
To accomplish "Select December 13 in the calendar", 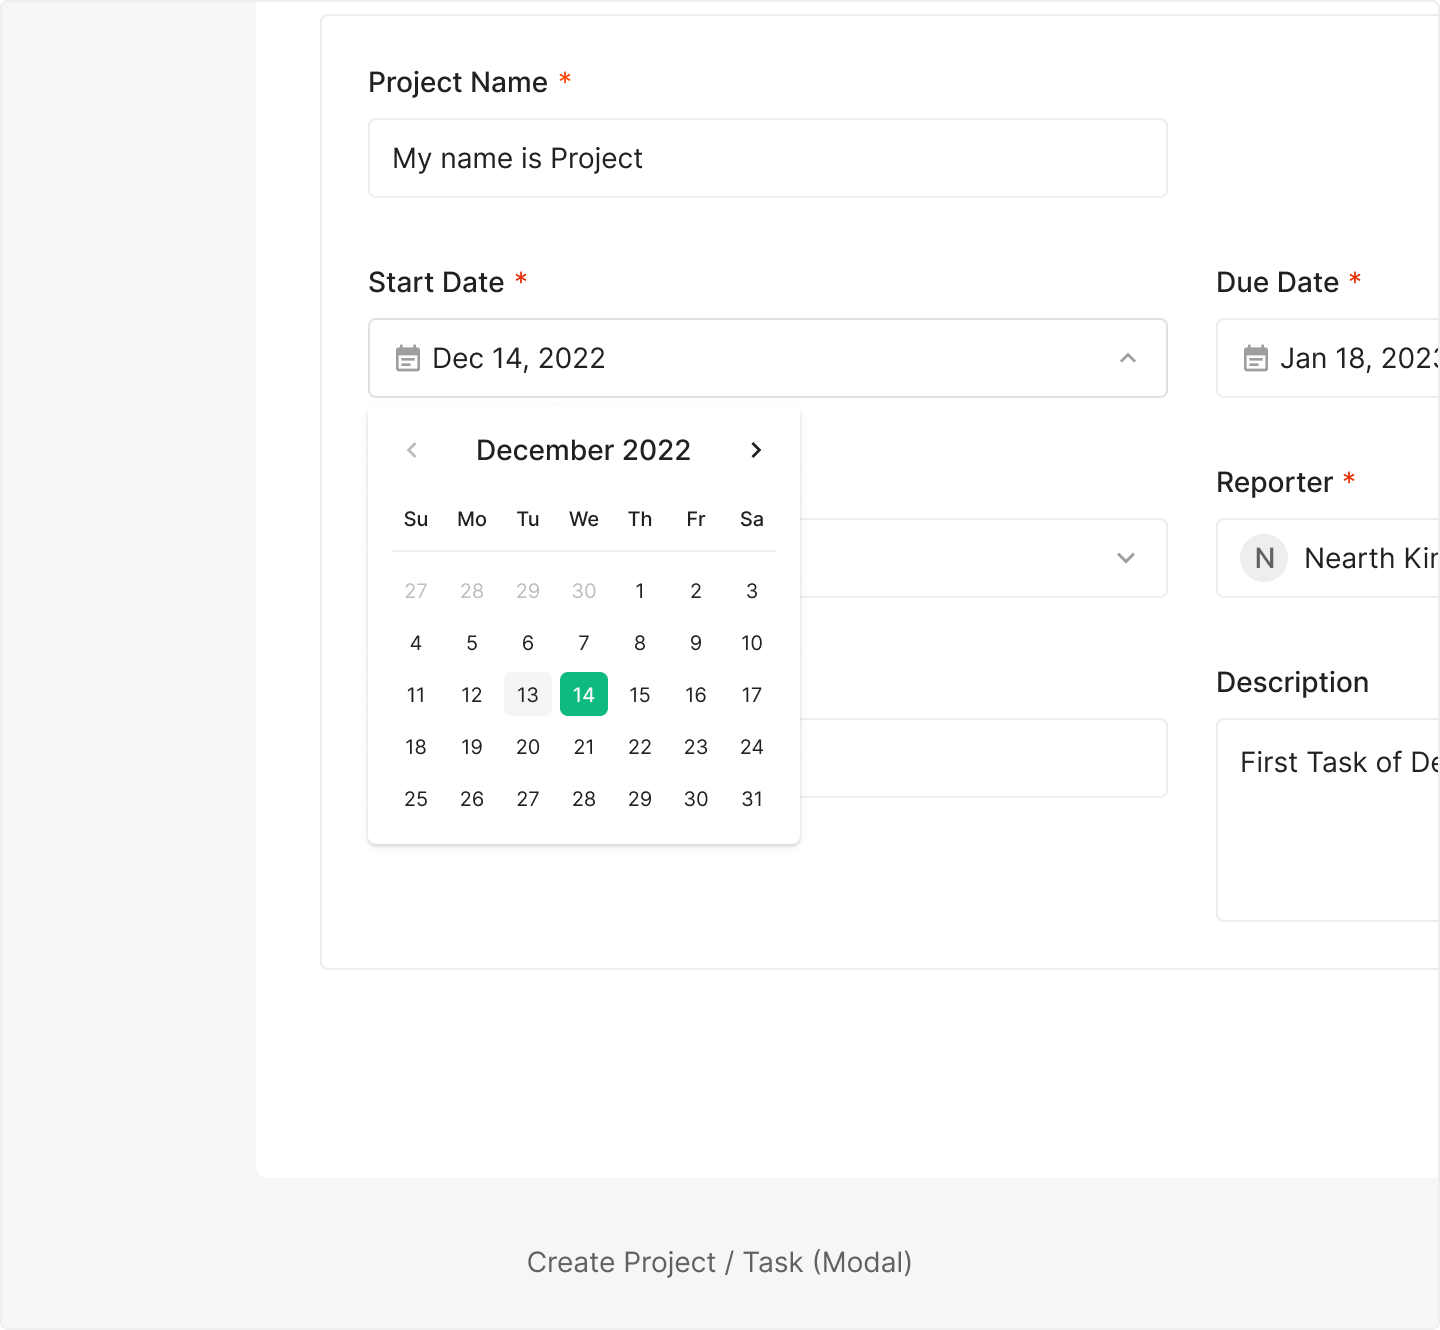I will pyautogui.click(x=528, y=695).
